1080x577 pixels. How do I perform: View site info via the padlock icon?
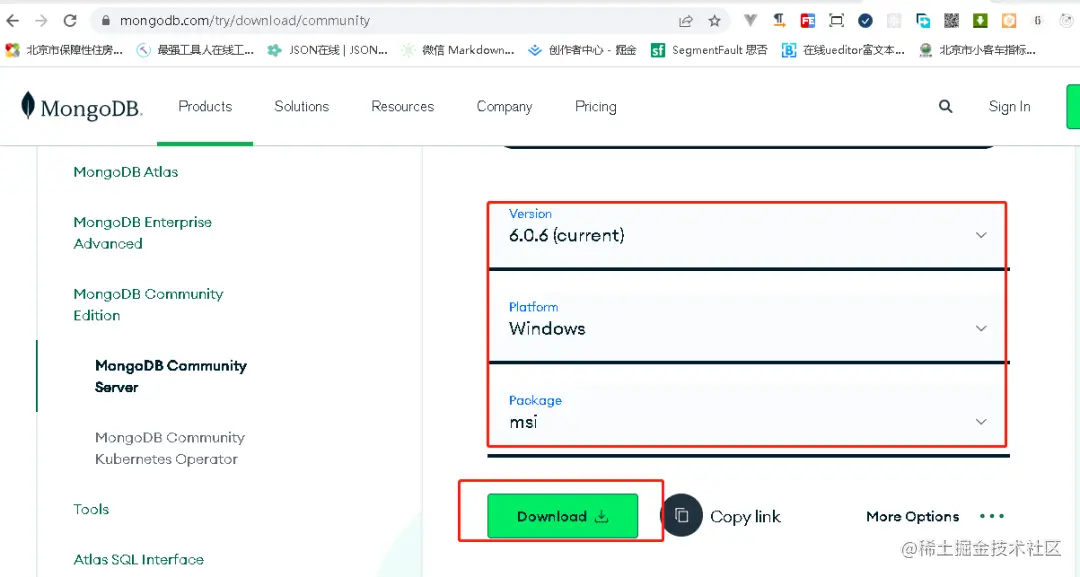[105, 21]
